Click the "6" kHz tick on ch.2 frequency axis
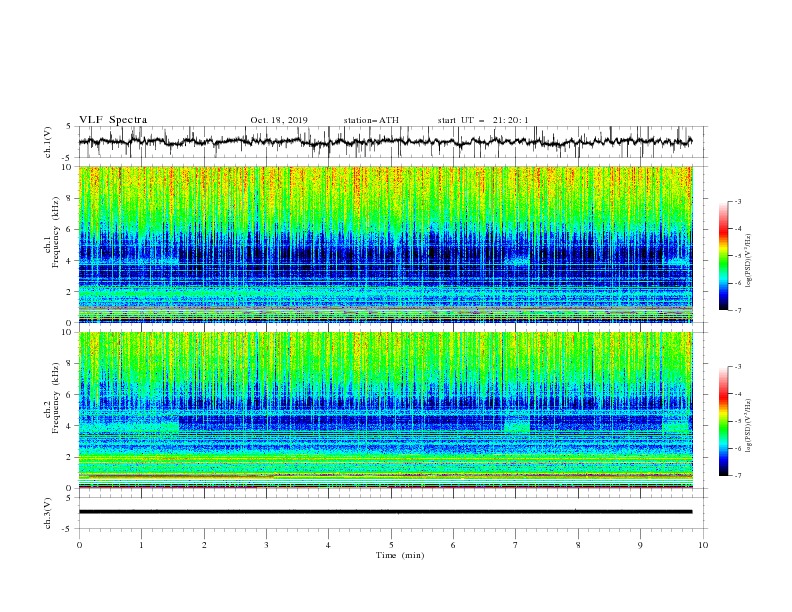The height and width of the screenshot is (612, 792). (70, 394)
